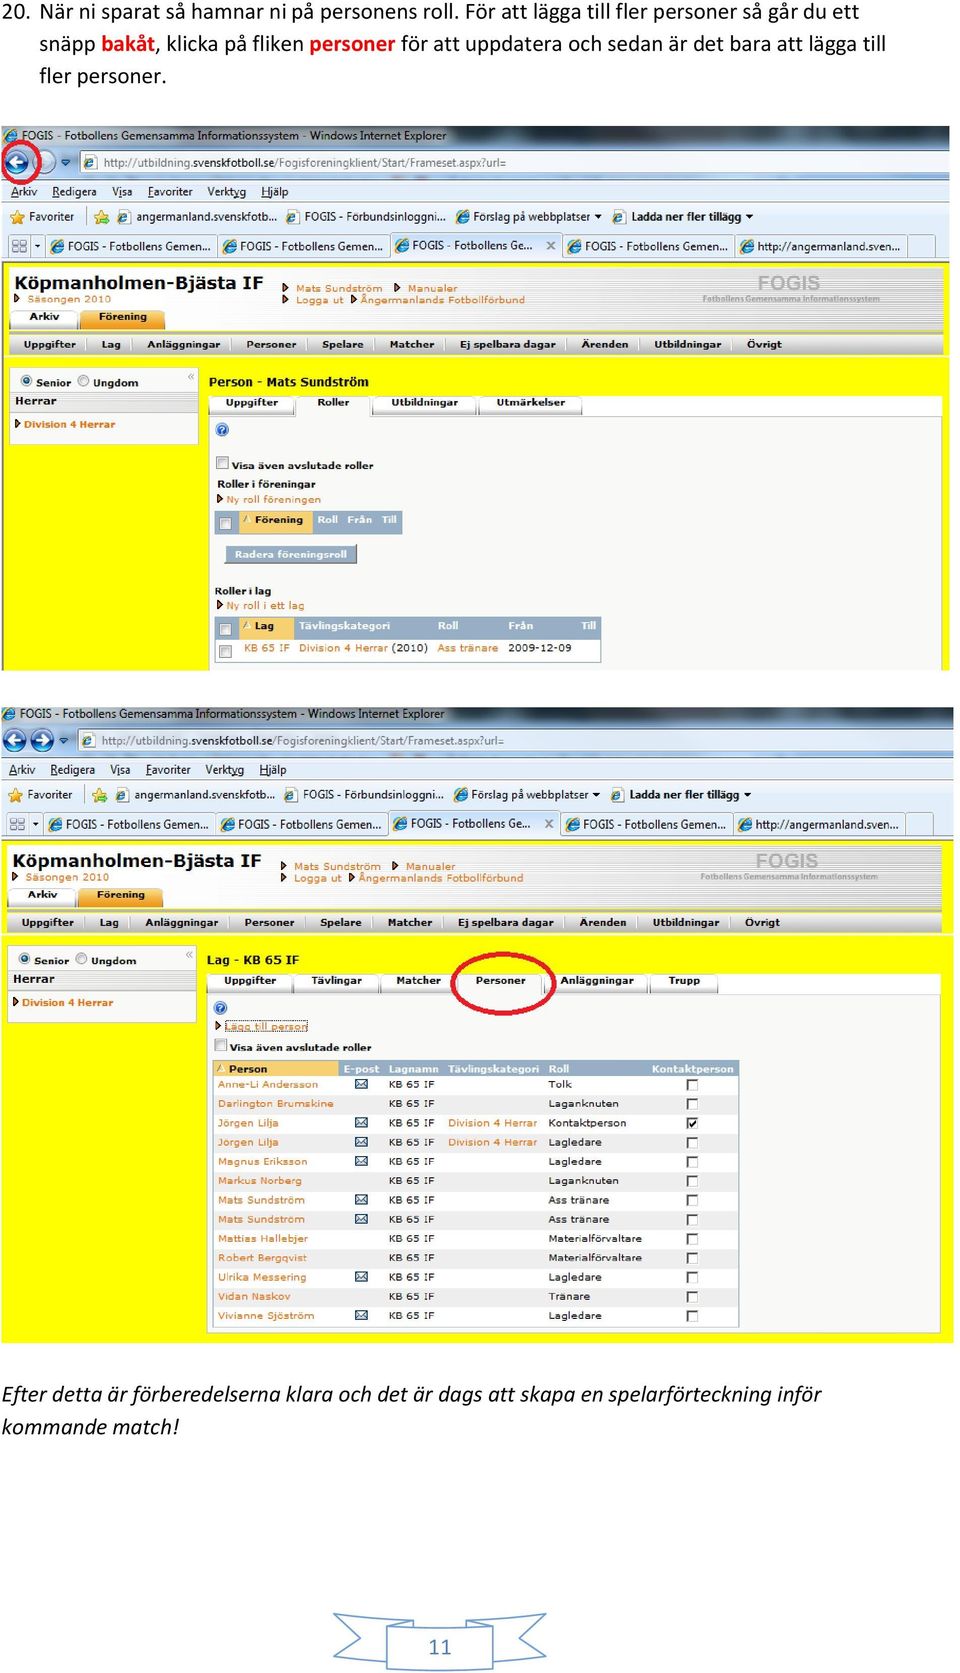Click Lägg till person link

266,1026
